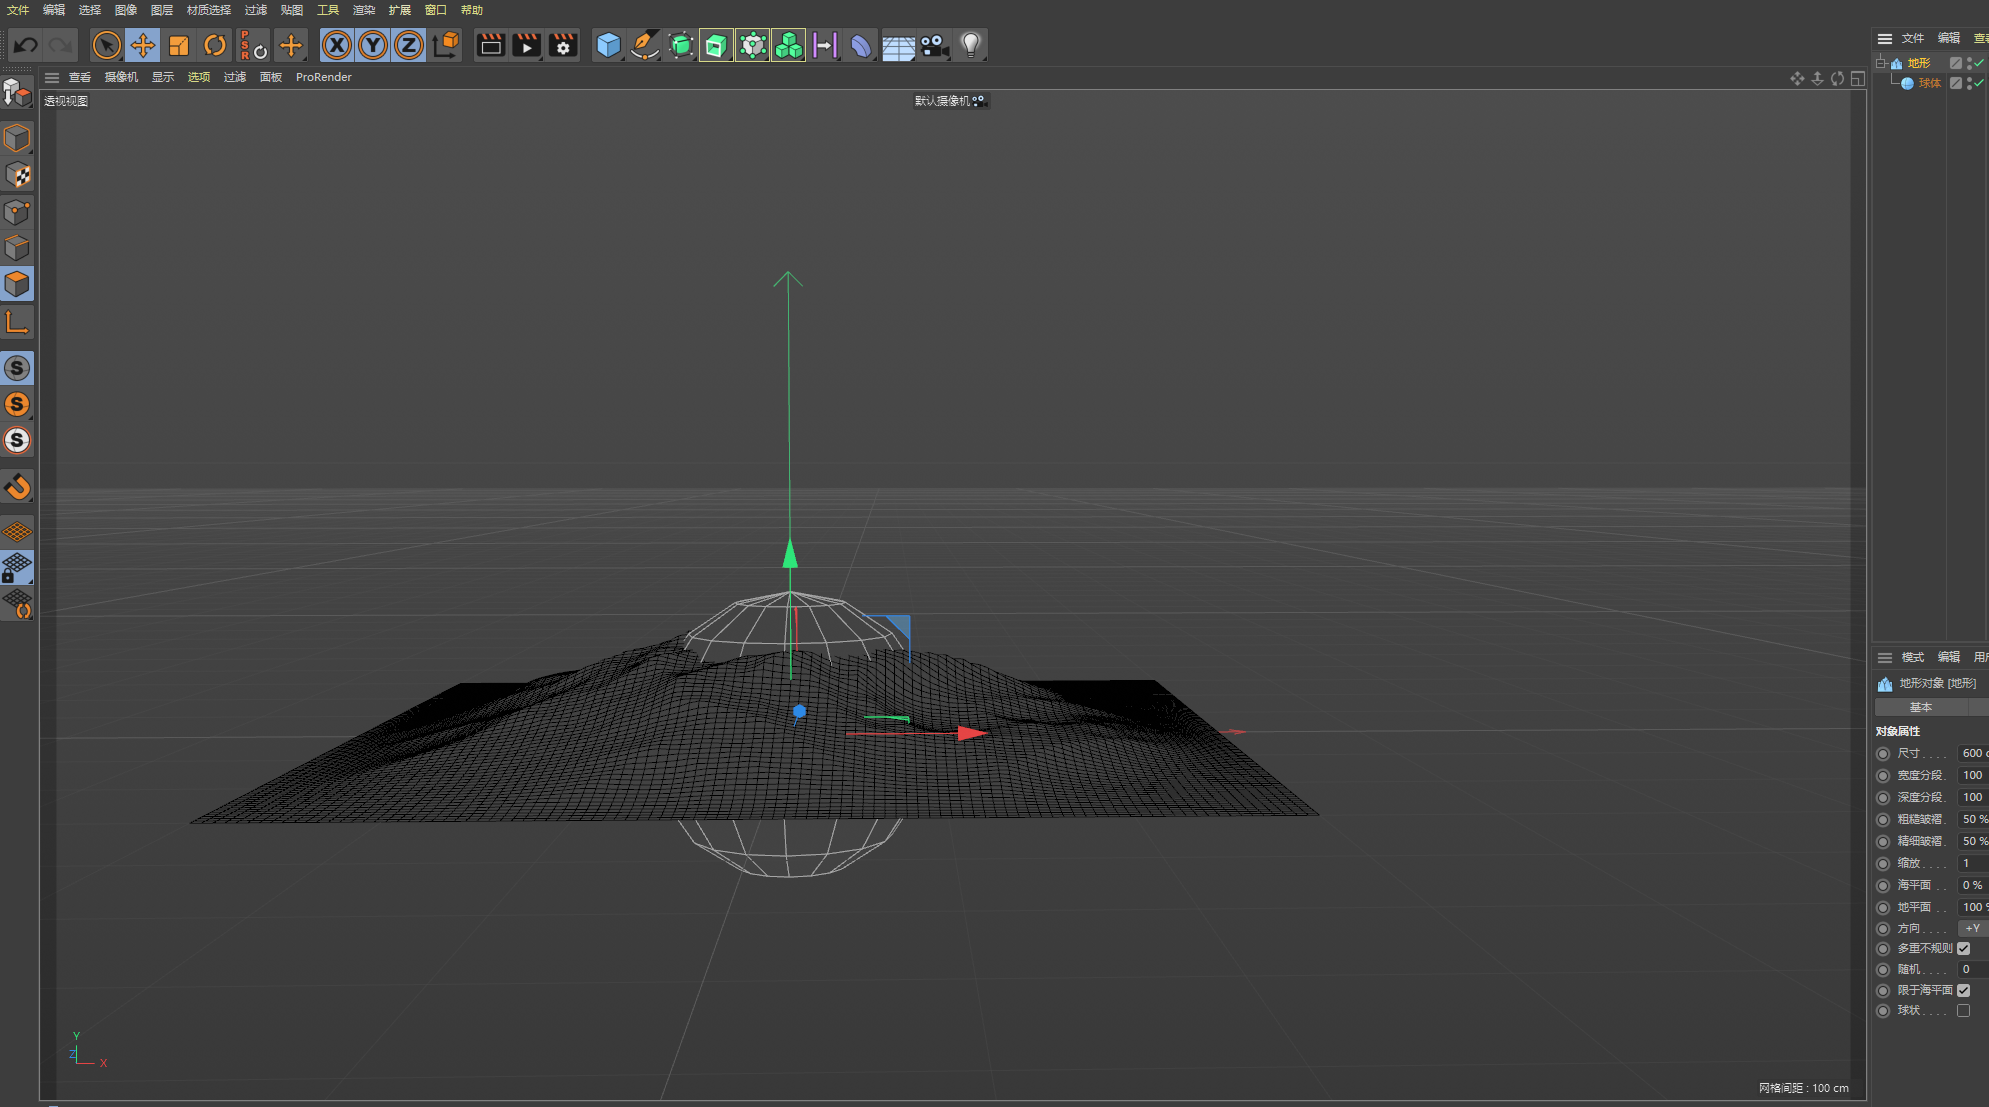Click Render View clapperboard icon

point(490,45)
